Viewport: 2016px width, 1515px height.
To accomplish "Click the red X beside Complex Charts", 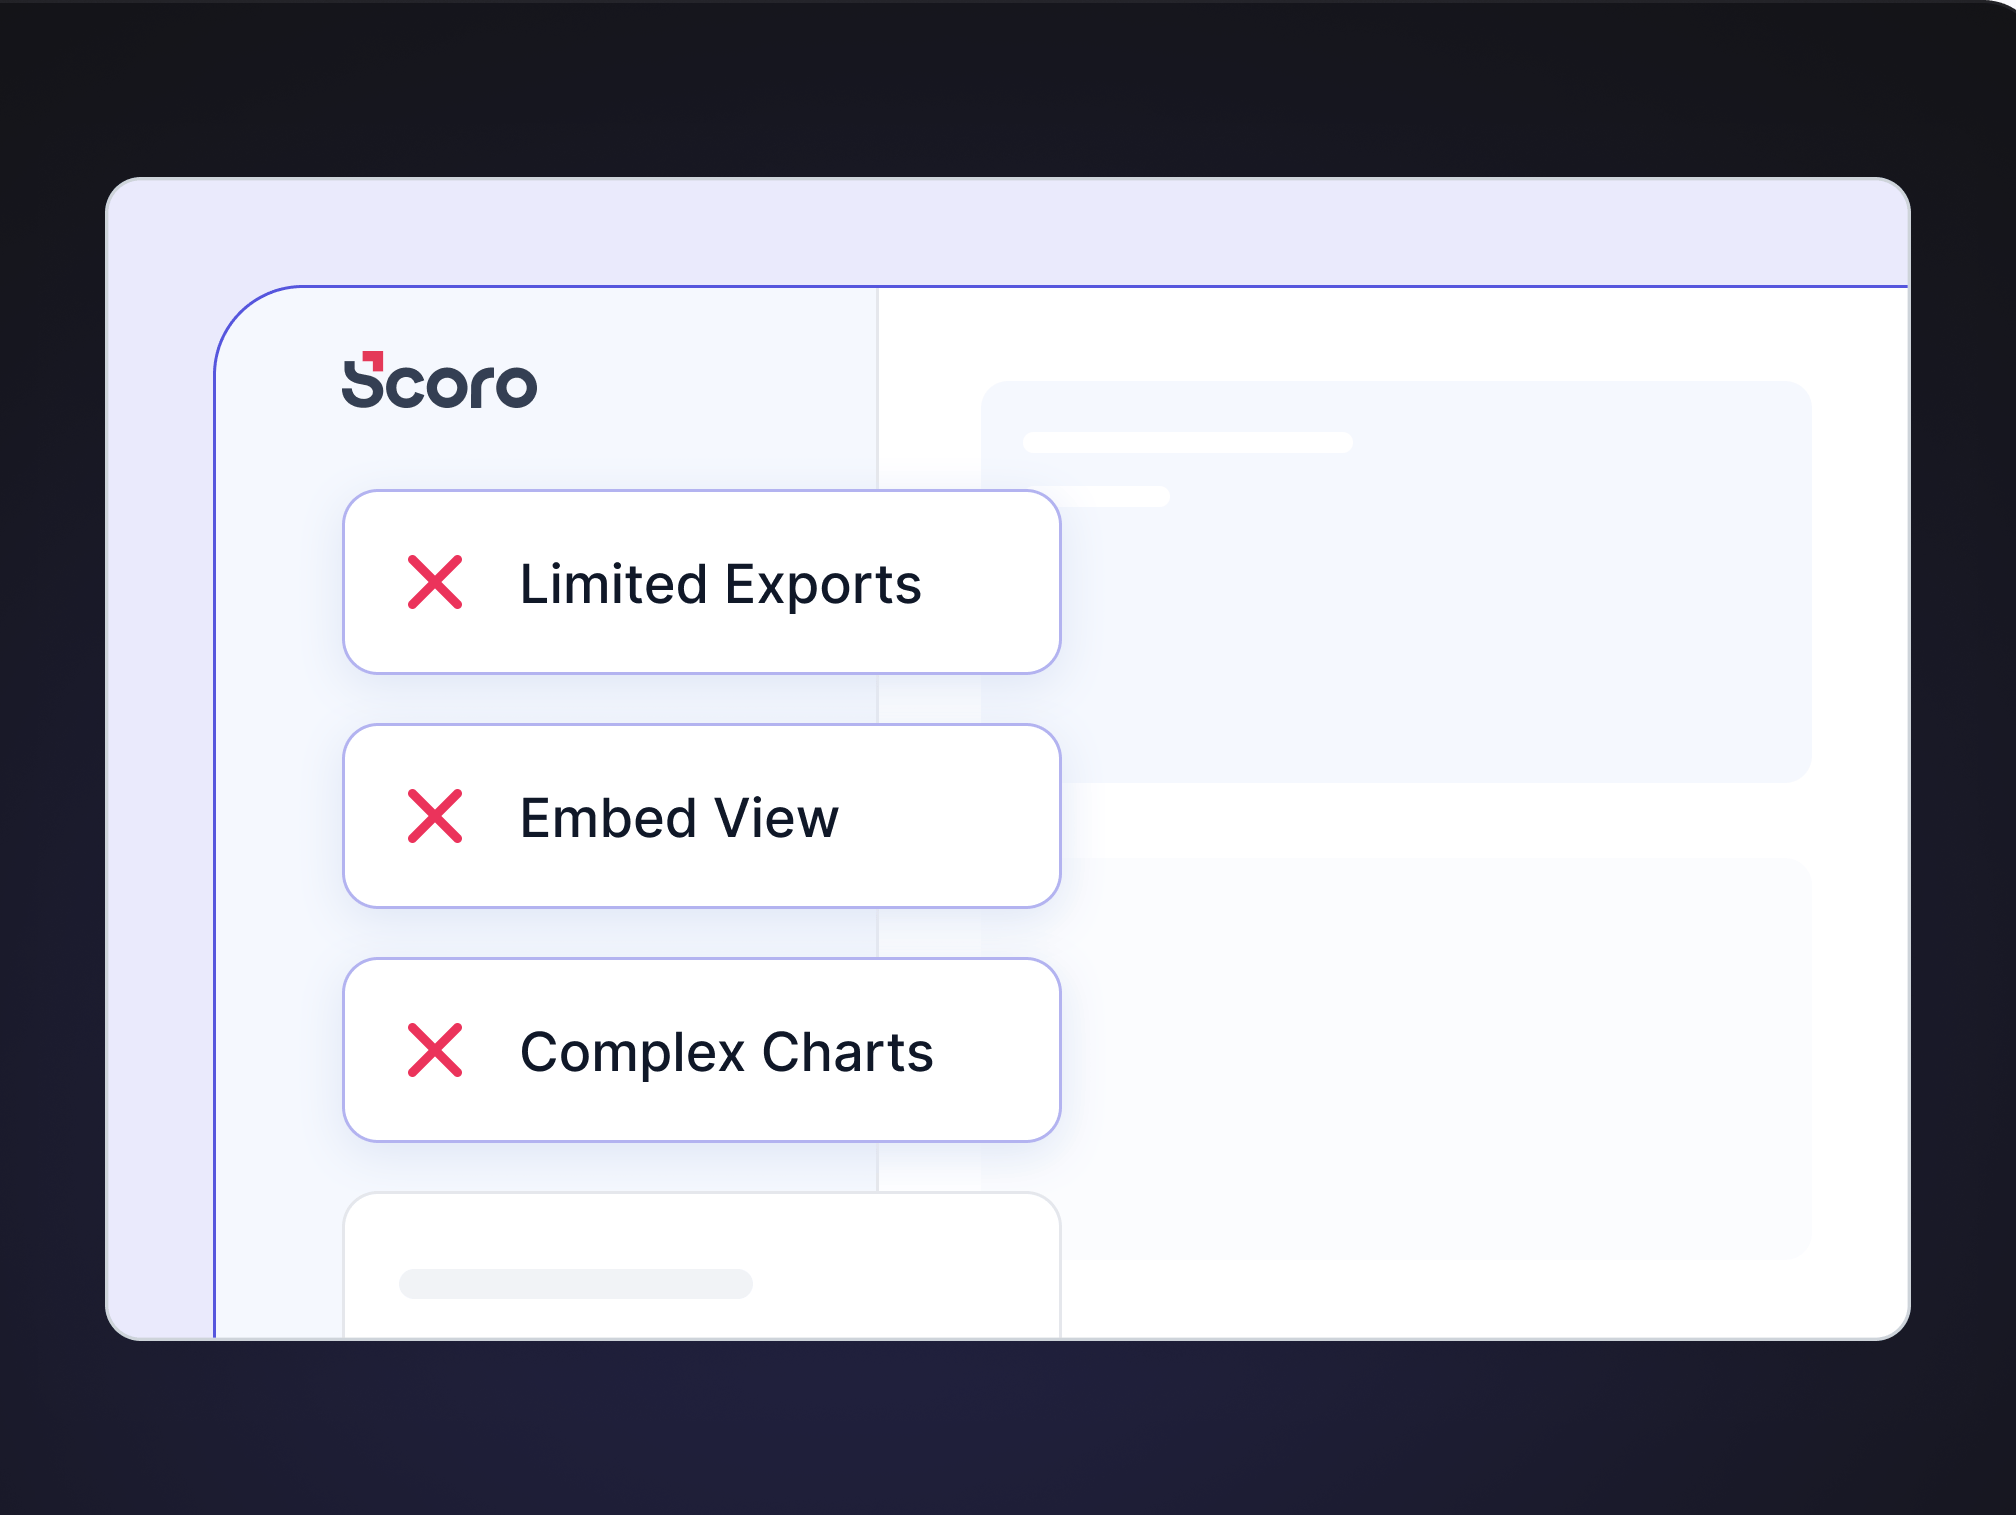I will (x=435, y=1050).
